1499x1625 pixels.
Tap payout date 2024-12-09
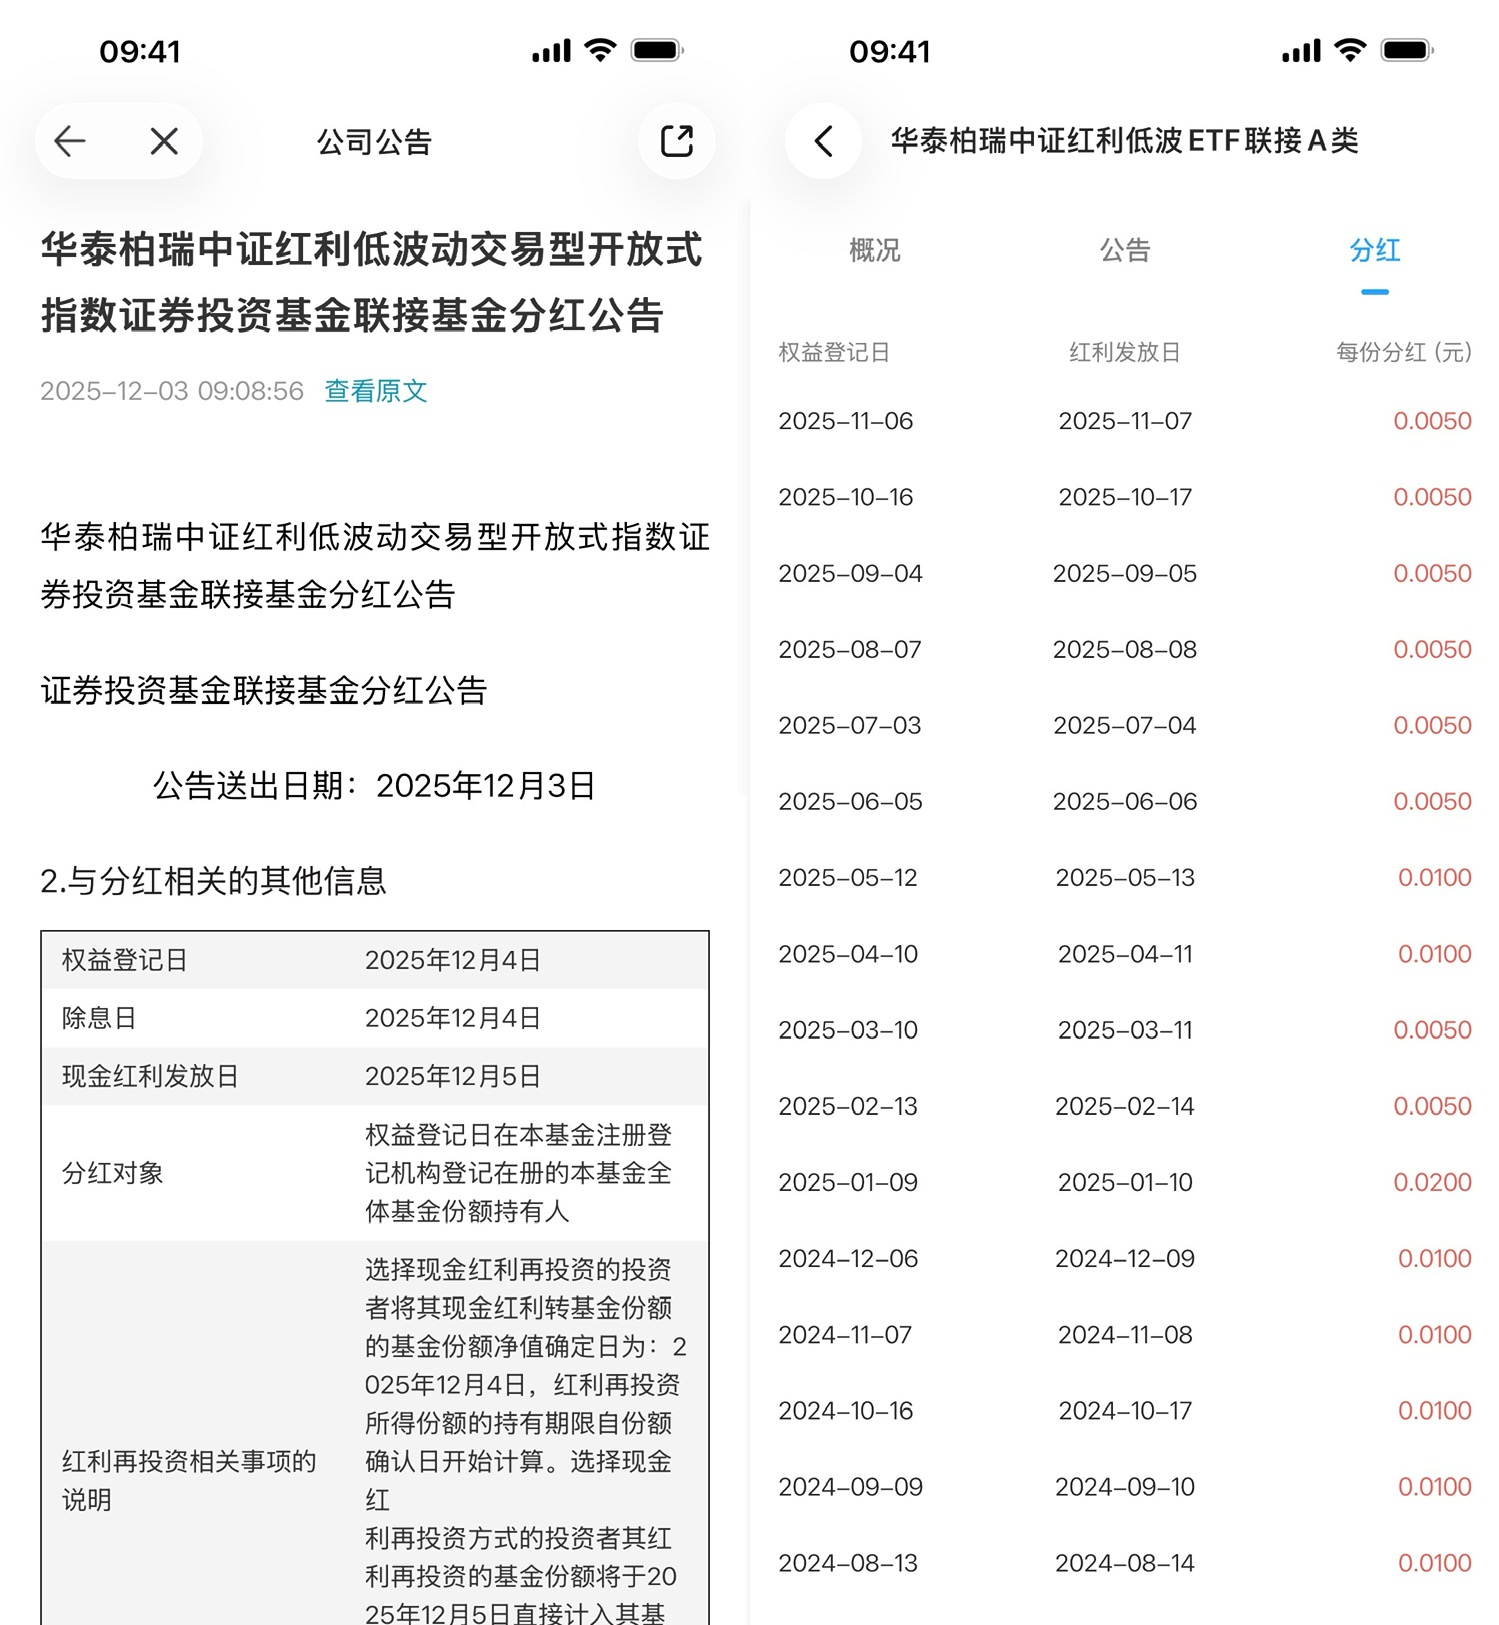point(1125,1258)
